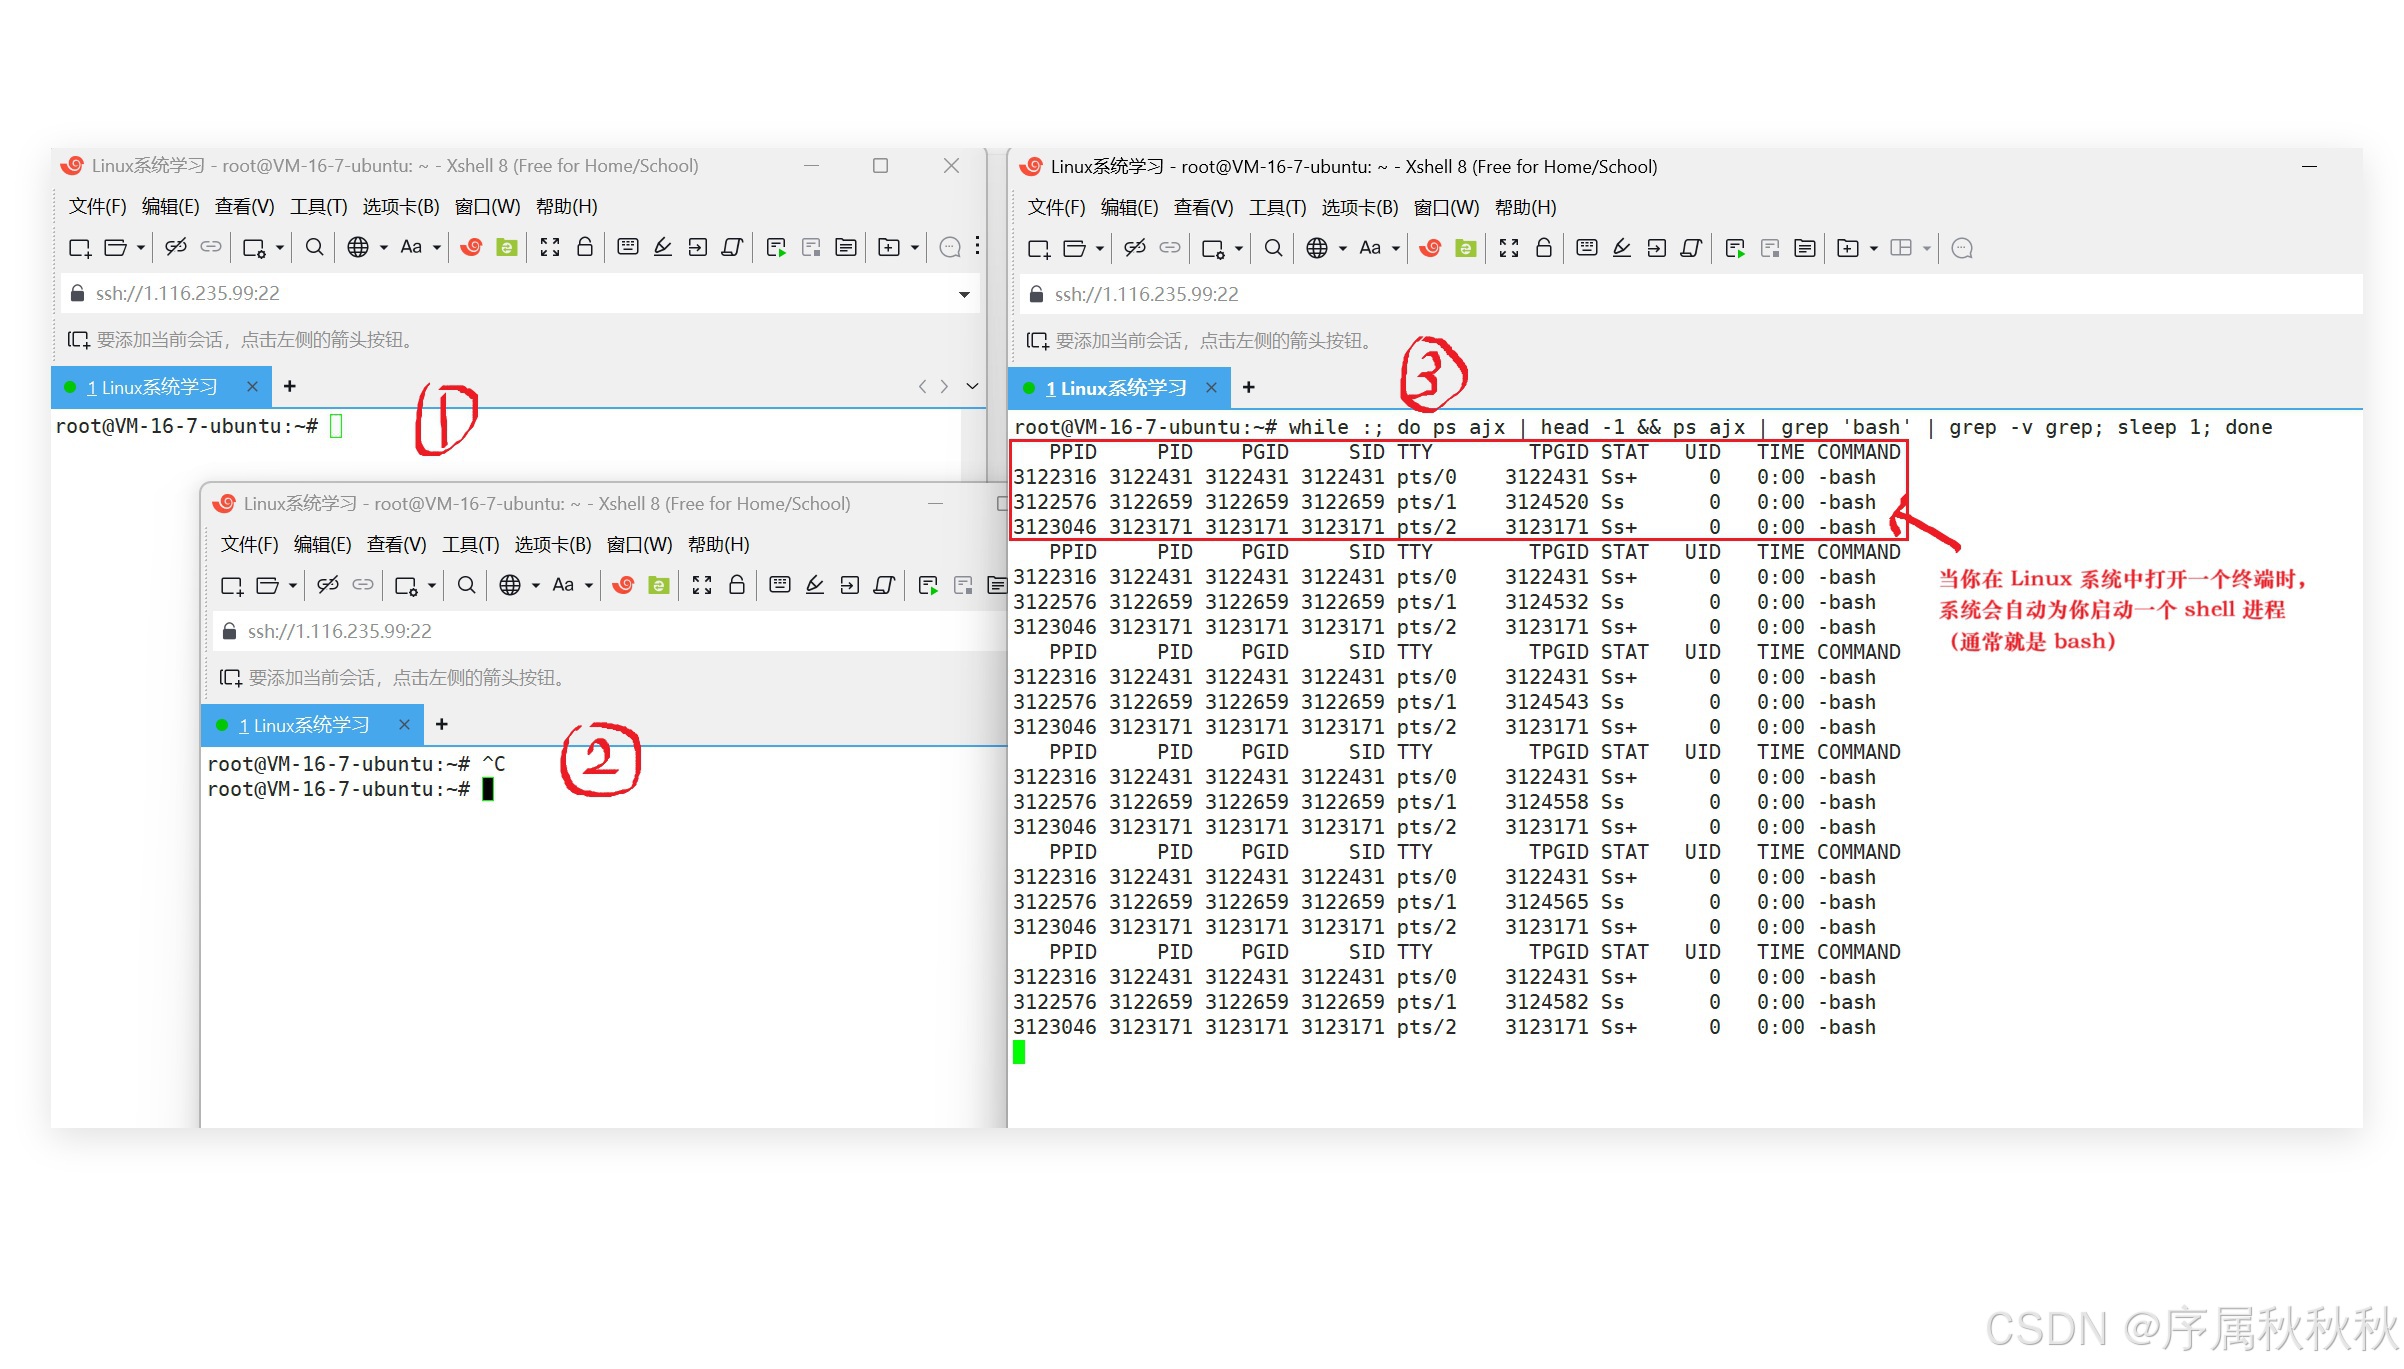Click the highlighter pen icon in window annotated 3

point(1622,249)
